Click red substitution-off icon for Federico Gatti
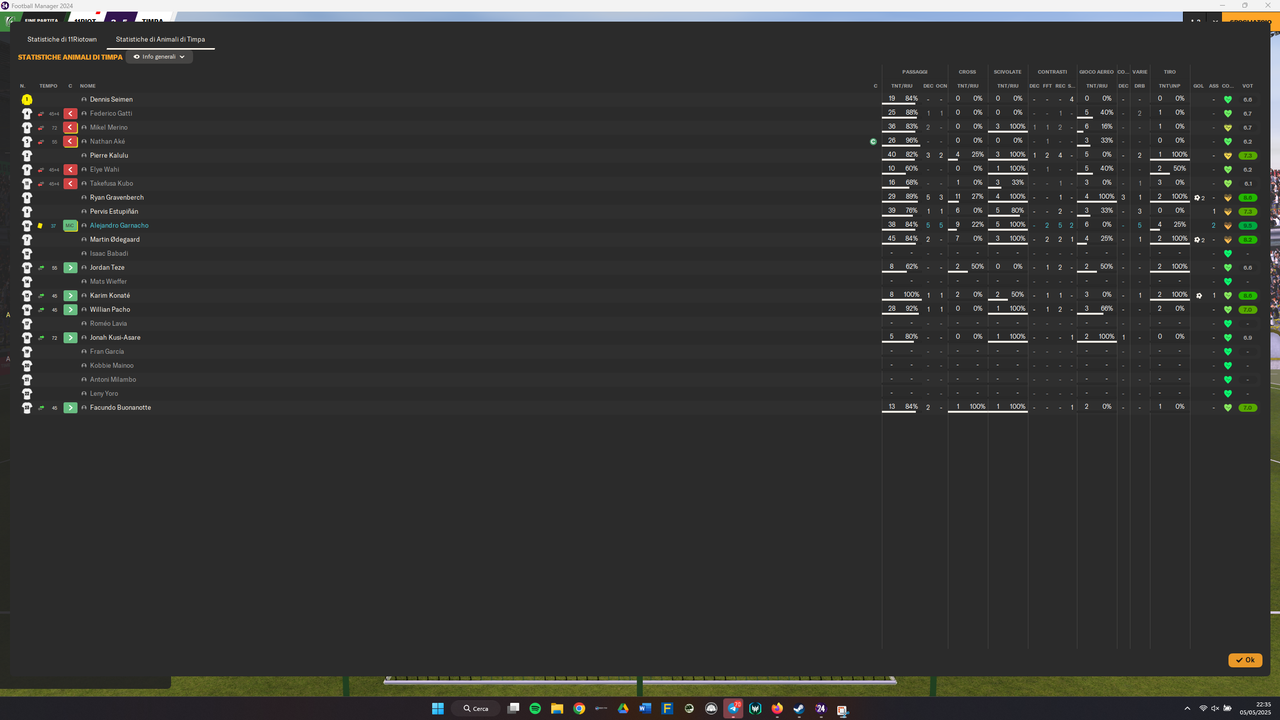Screen dimensions: 1280x720 click(x=70, y=113)
